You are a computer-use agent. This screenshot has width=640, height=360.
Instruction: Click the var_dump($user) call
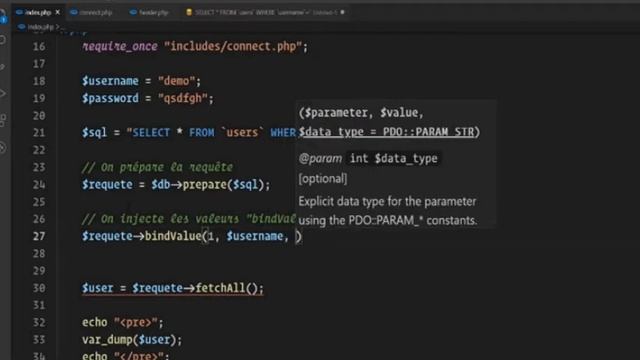(132, 340)
